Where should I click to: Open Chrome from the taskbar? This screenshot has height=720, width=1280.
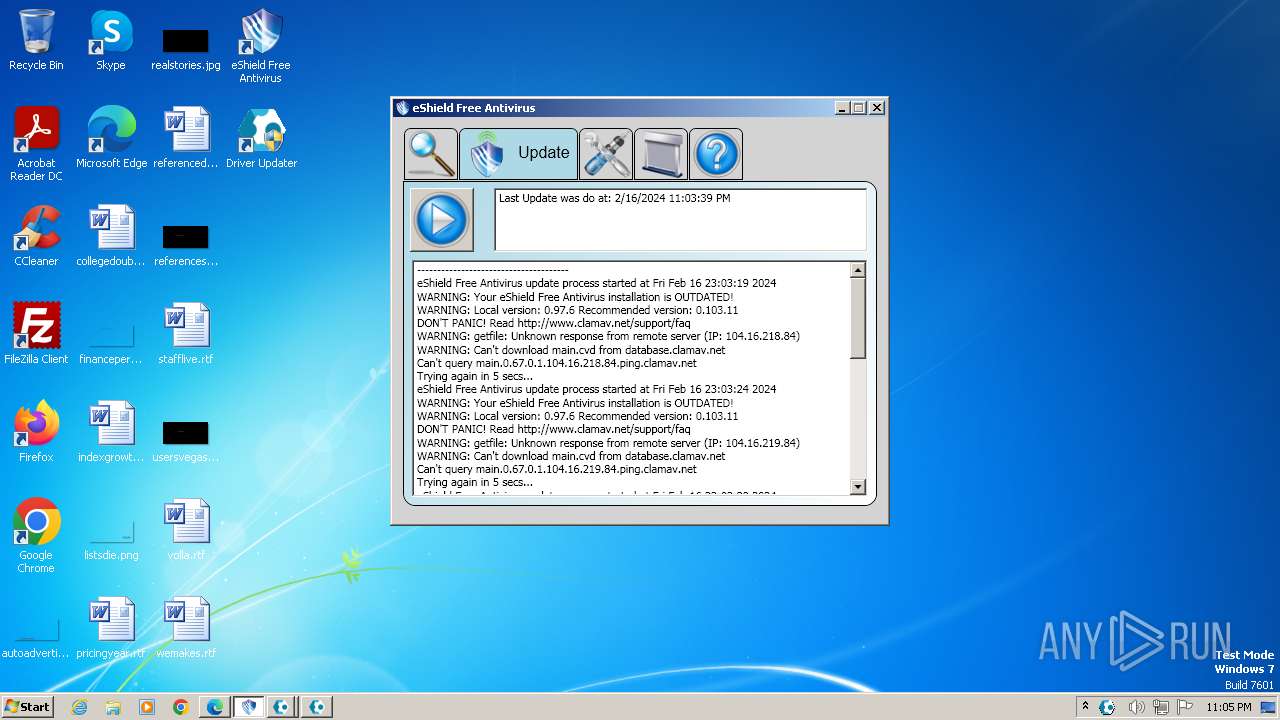pos(181,707)
